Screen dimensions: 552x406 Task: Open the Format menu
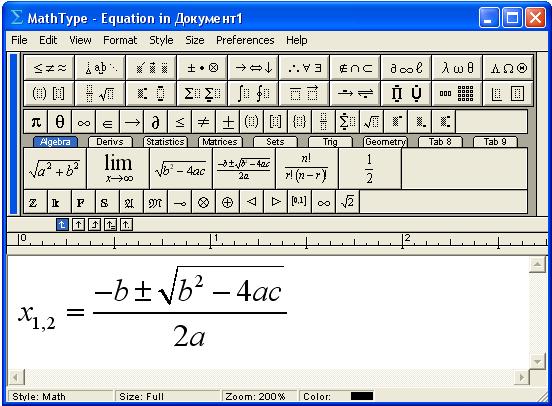pos(120,40)
